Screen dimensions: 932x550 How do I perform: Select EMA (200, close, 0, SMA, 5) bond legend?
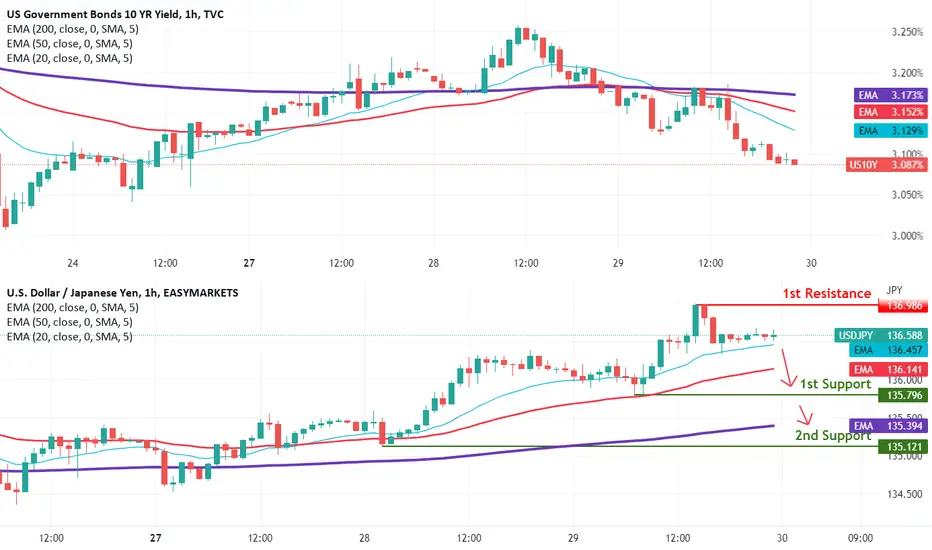point(73,29)
